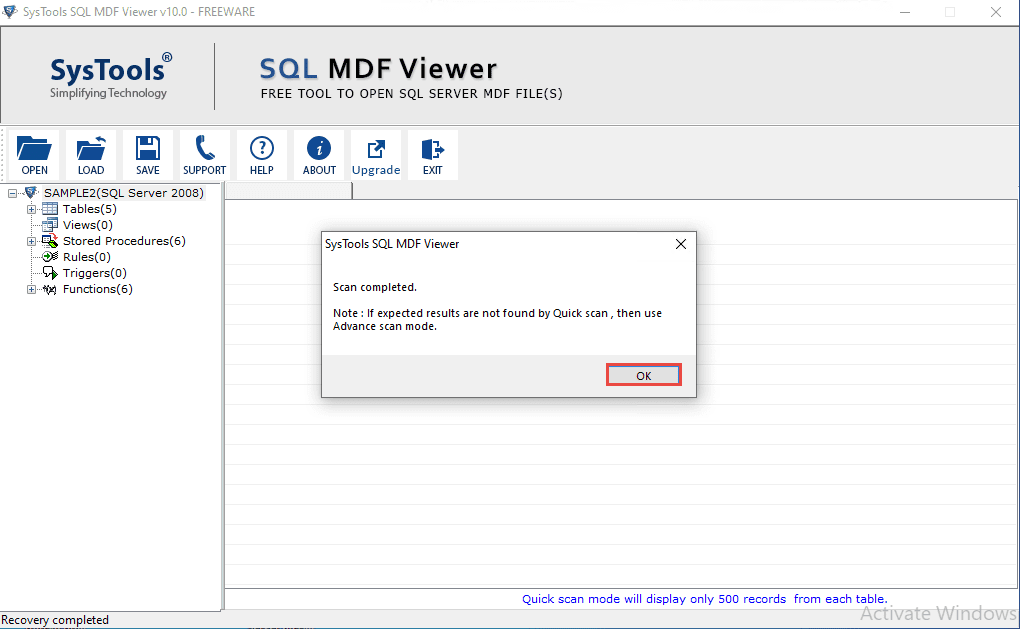Expand the Stored Procedures(6) node
The width and height of the screenshot is (1020, 629).
pos(31,241)
